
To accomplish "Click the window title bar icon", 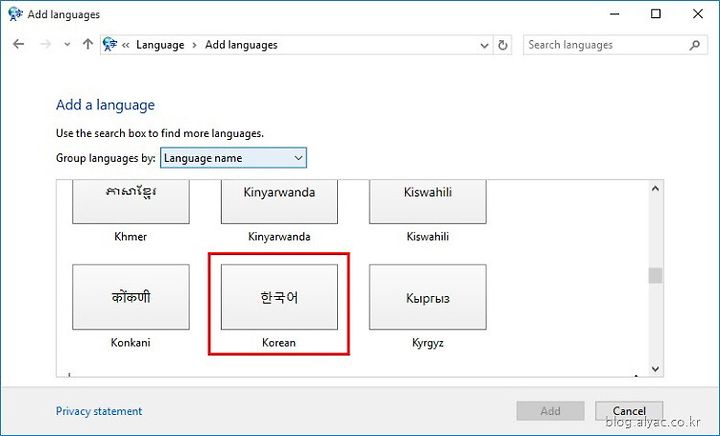I will [x=15, y=14].
